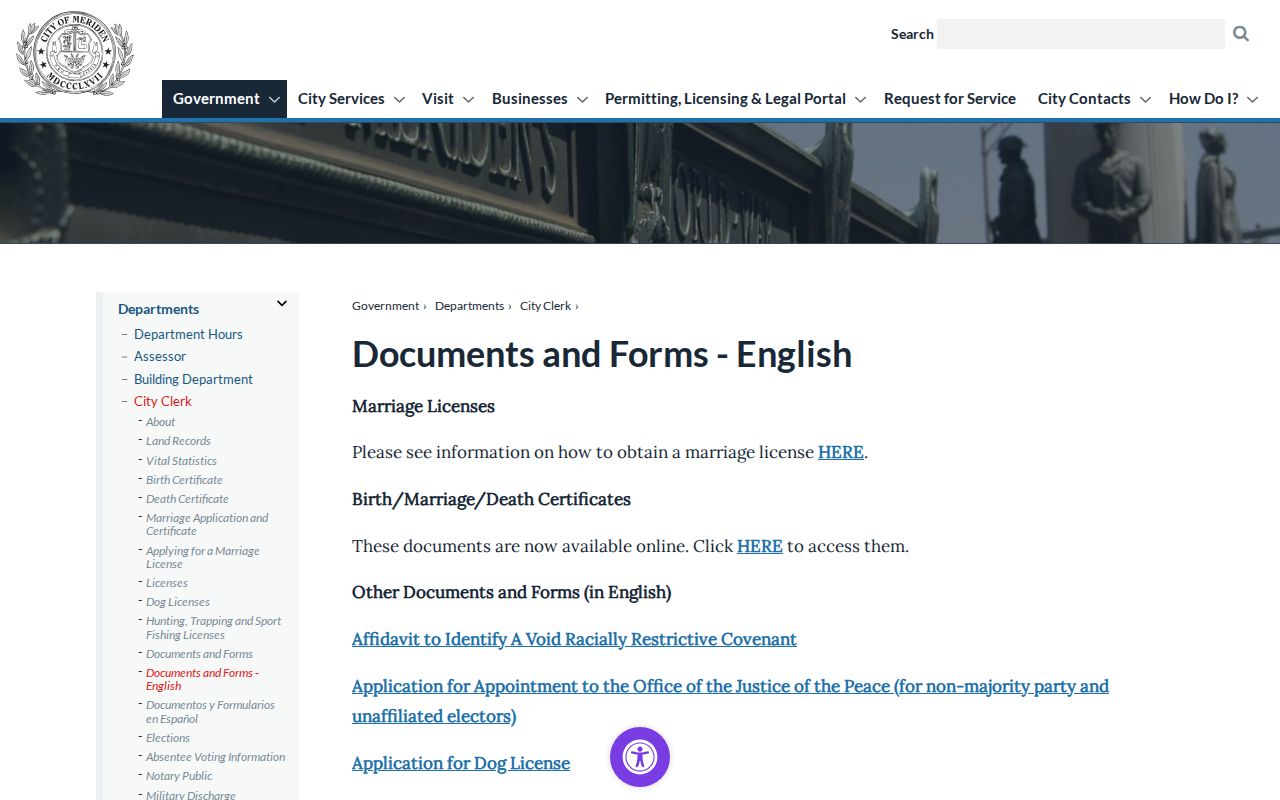1280x800 pixels.
Task: Go to Department Hours in sidebar
Action: click(188, 334)
